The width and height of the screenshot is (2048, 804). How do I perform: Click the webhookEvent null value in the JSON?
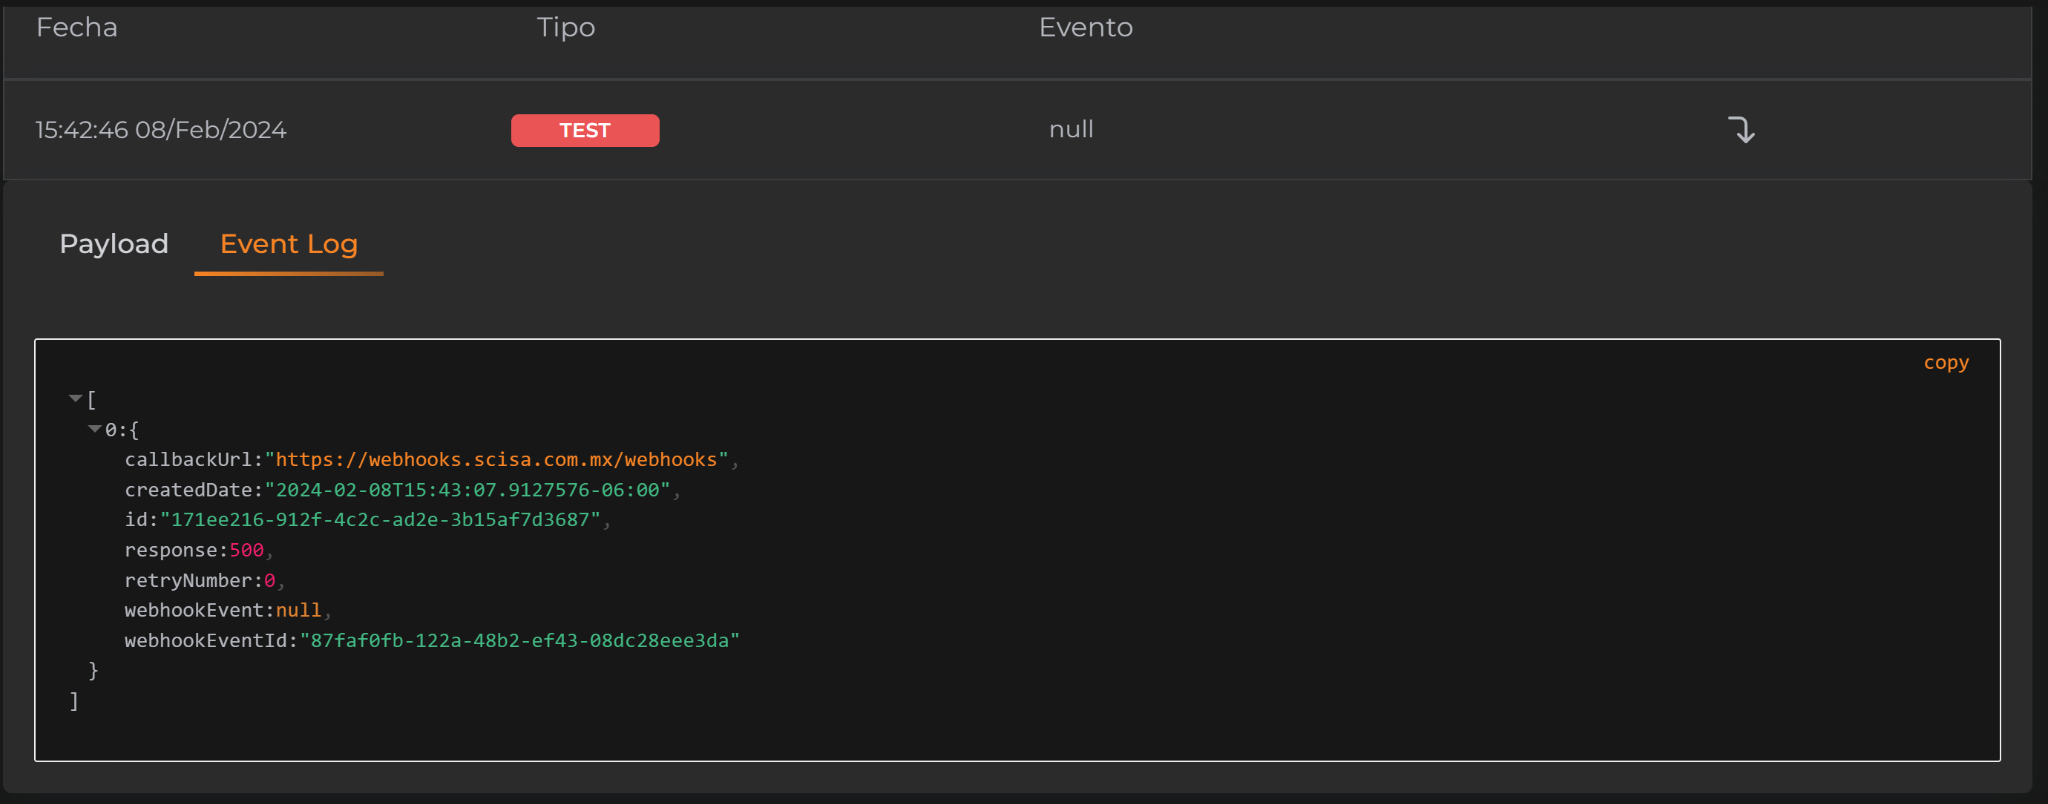[x=298, y=611]
